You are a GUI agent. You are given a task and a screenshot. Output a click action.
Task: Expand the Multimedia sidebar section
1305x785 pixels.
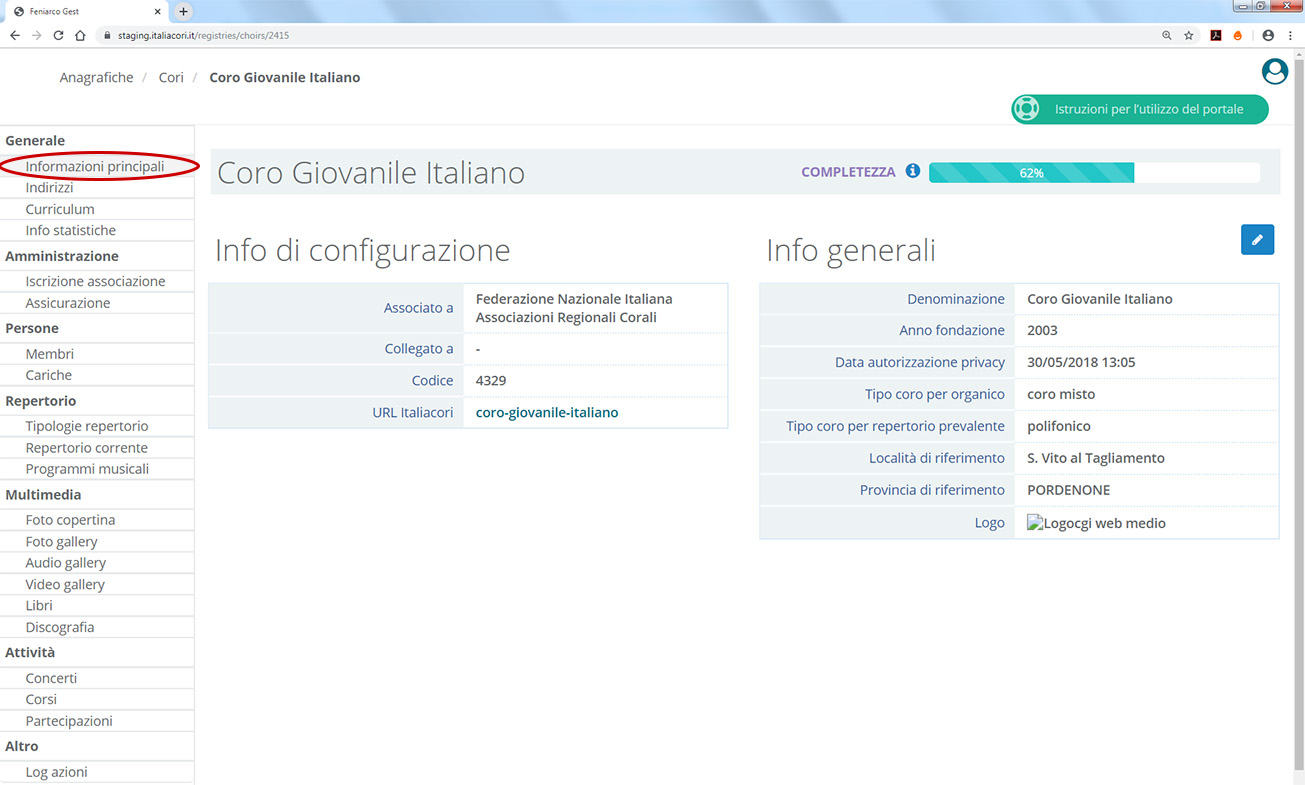tap(43, 494)
